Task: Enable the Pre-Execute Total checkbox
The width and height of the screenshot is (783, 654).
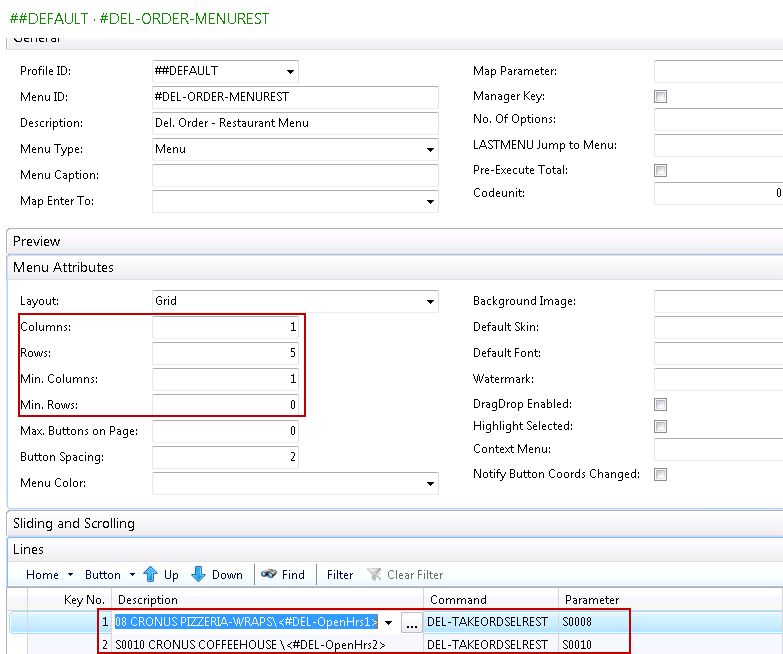Action: (660, 170)
